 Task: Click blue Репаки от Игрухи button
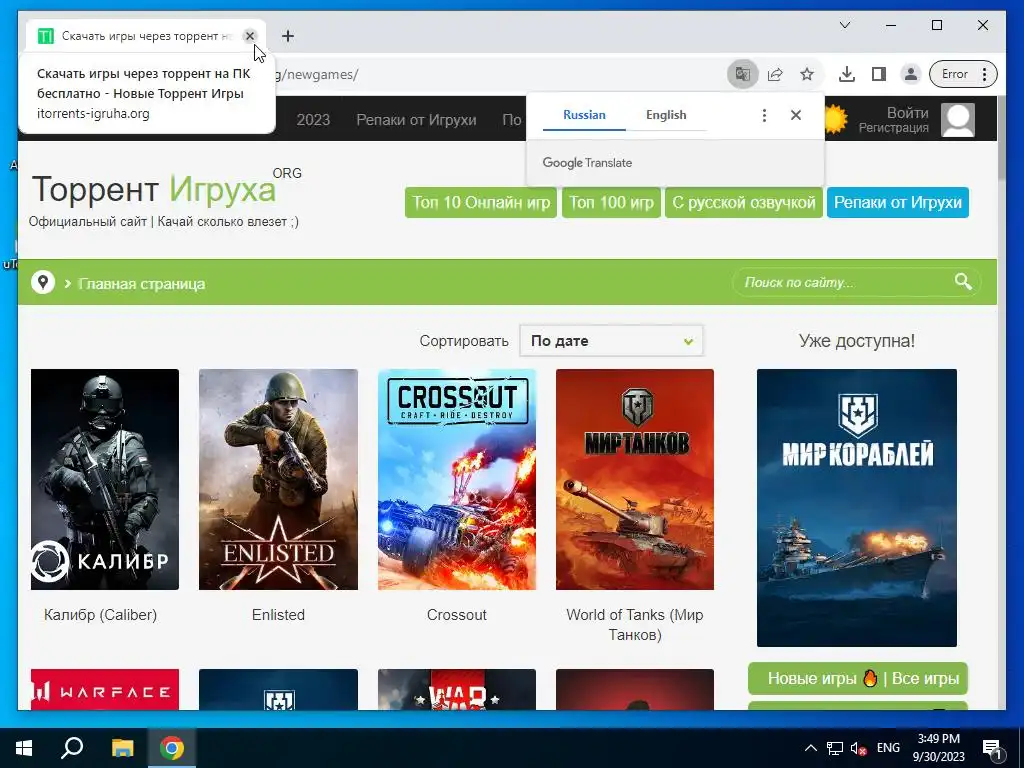pos(898,202)
